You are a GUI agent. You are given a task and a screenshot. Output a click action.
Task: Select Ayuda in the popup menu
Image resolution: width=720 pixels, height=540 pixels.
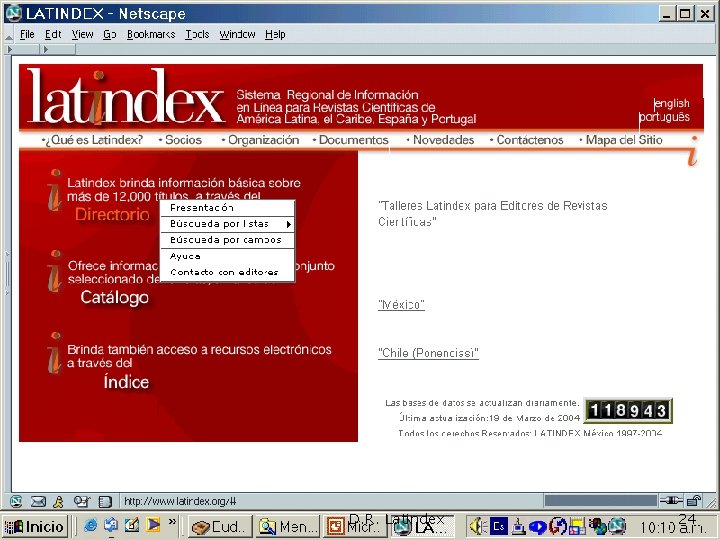click(x=227, y=256)
